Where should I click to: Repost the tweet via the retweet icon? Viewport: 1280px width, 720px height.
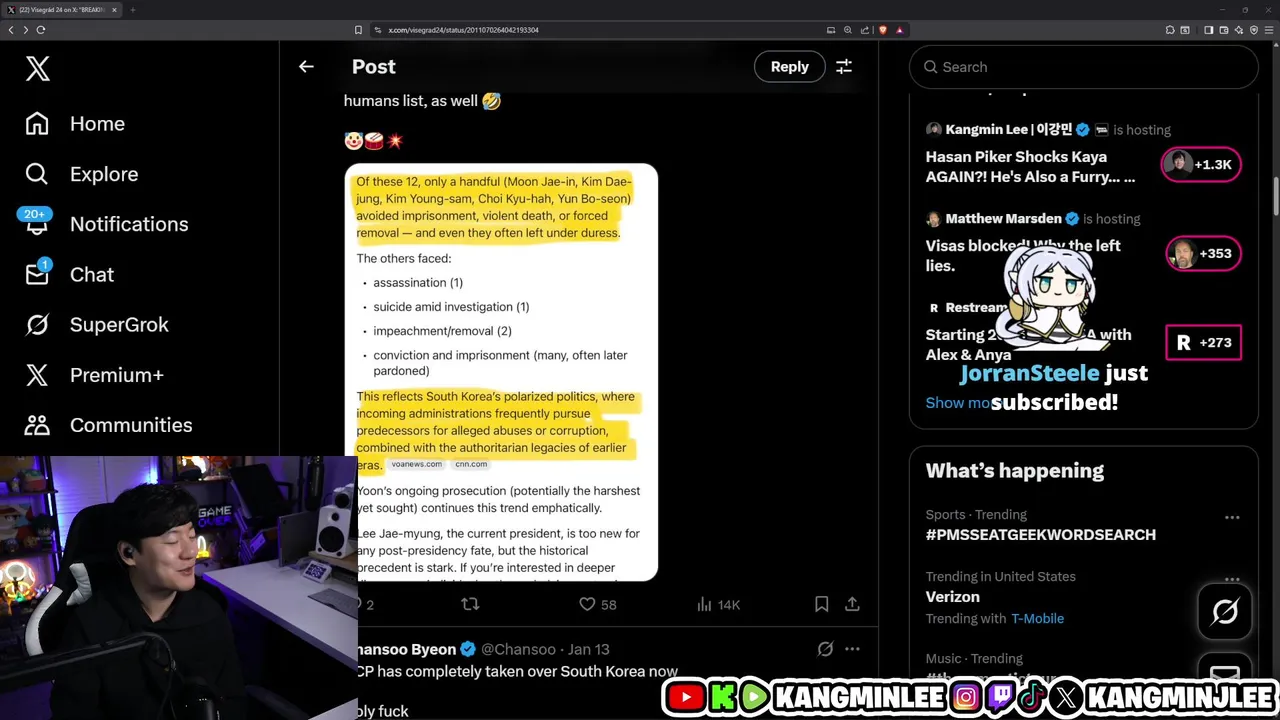coord(470,604)
